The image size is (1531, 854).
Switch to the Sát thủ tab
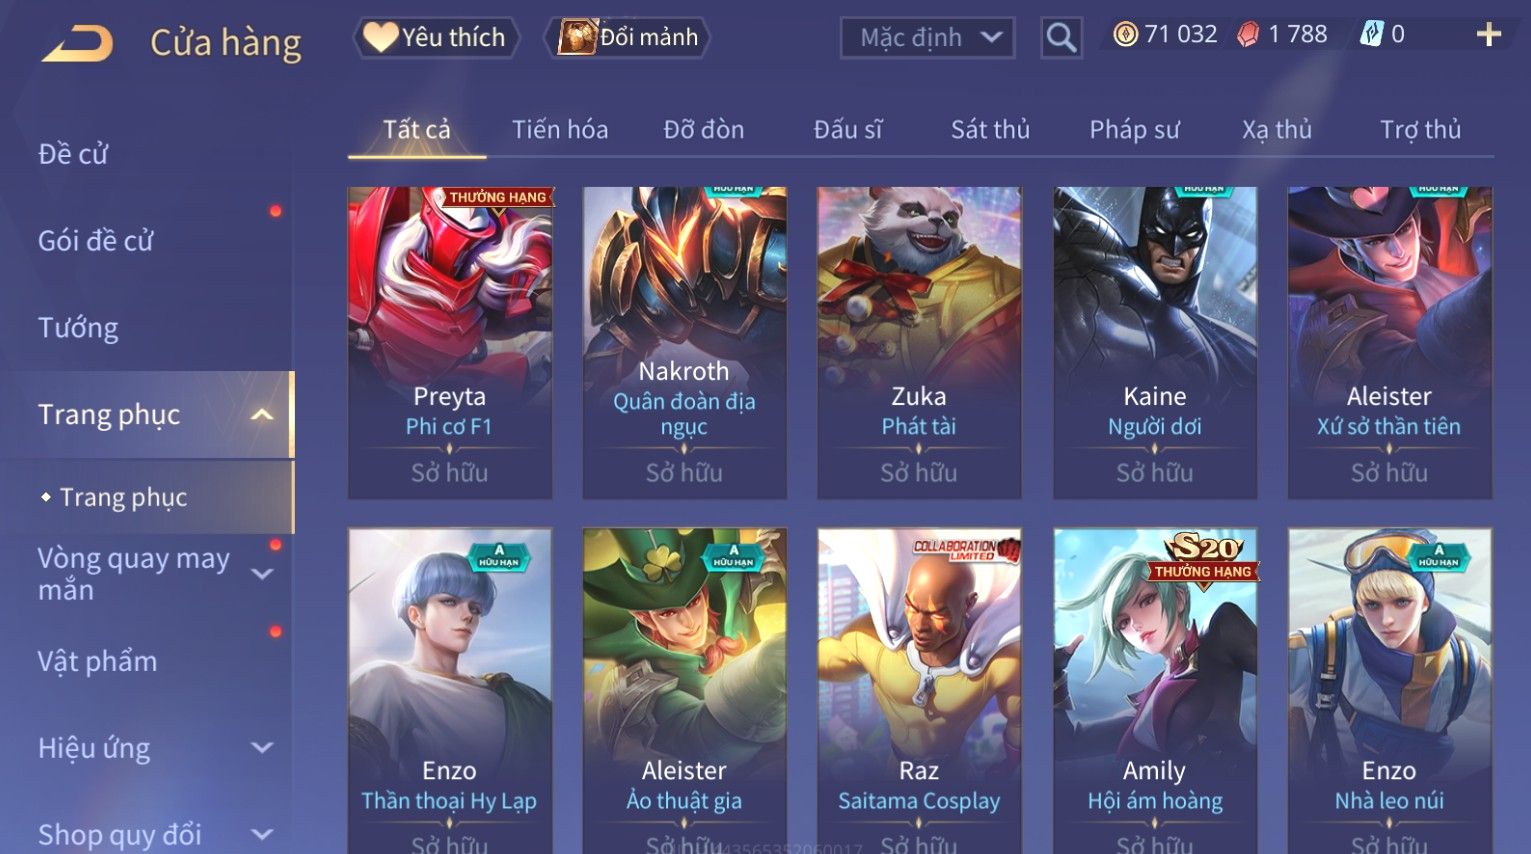click(x=990, y=129)
